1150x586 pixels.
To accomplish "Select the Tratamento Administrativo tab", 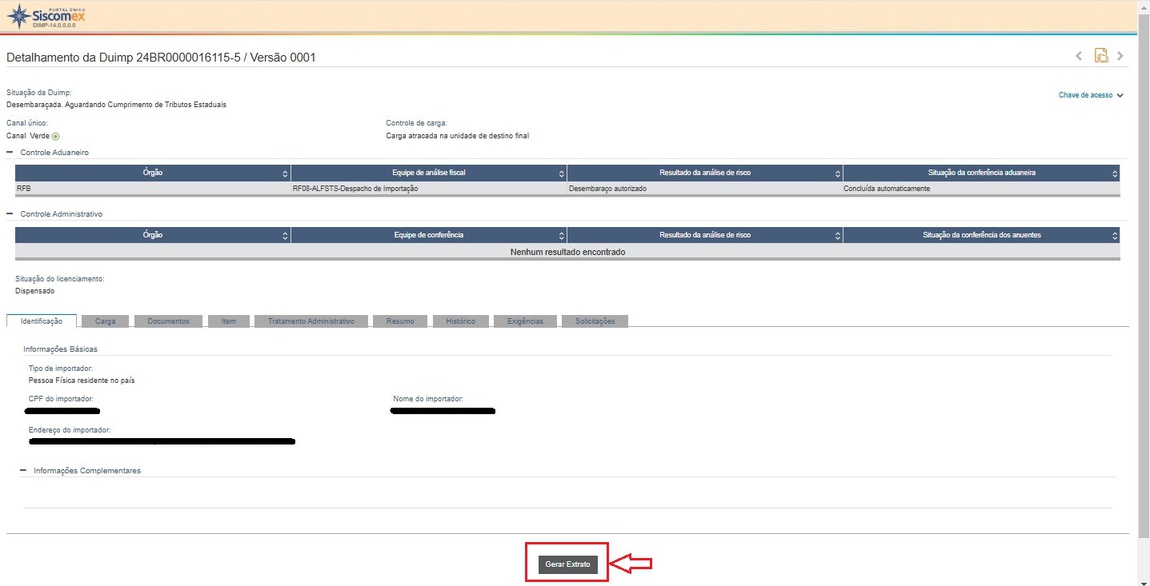I will pos(311,321).
